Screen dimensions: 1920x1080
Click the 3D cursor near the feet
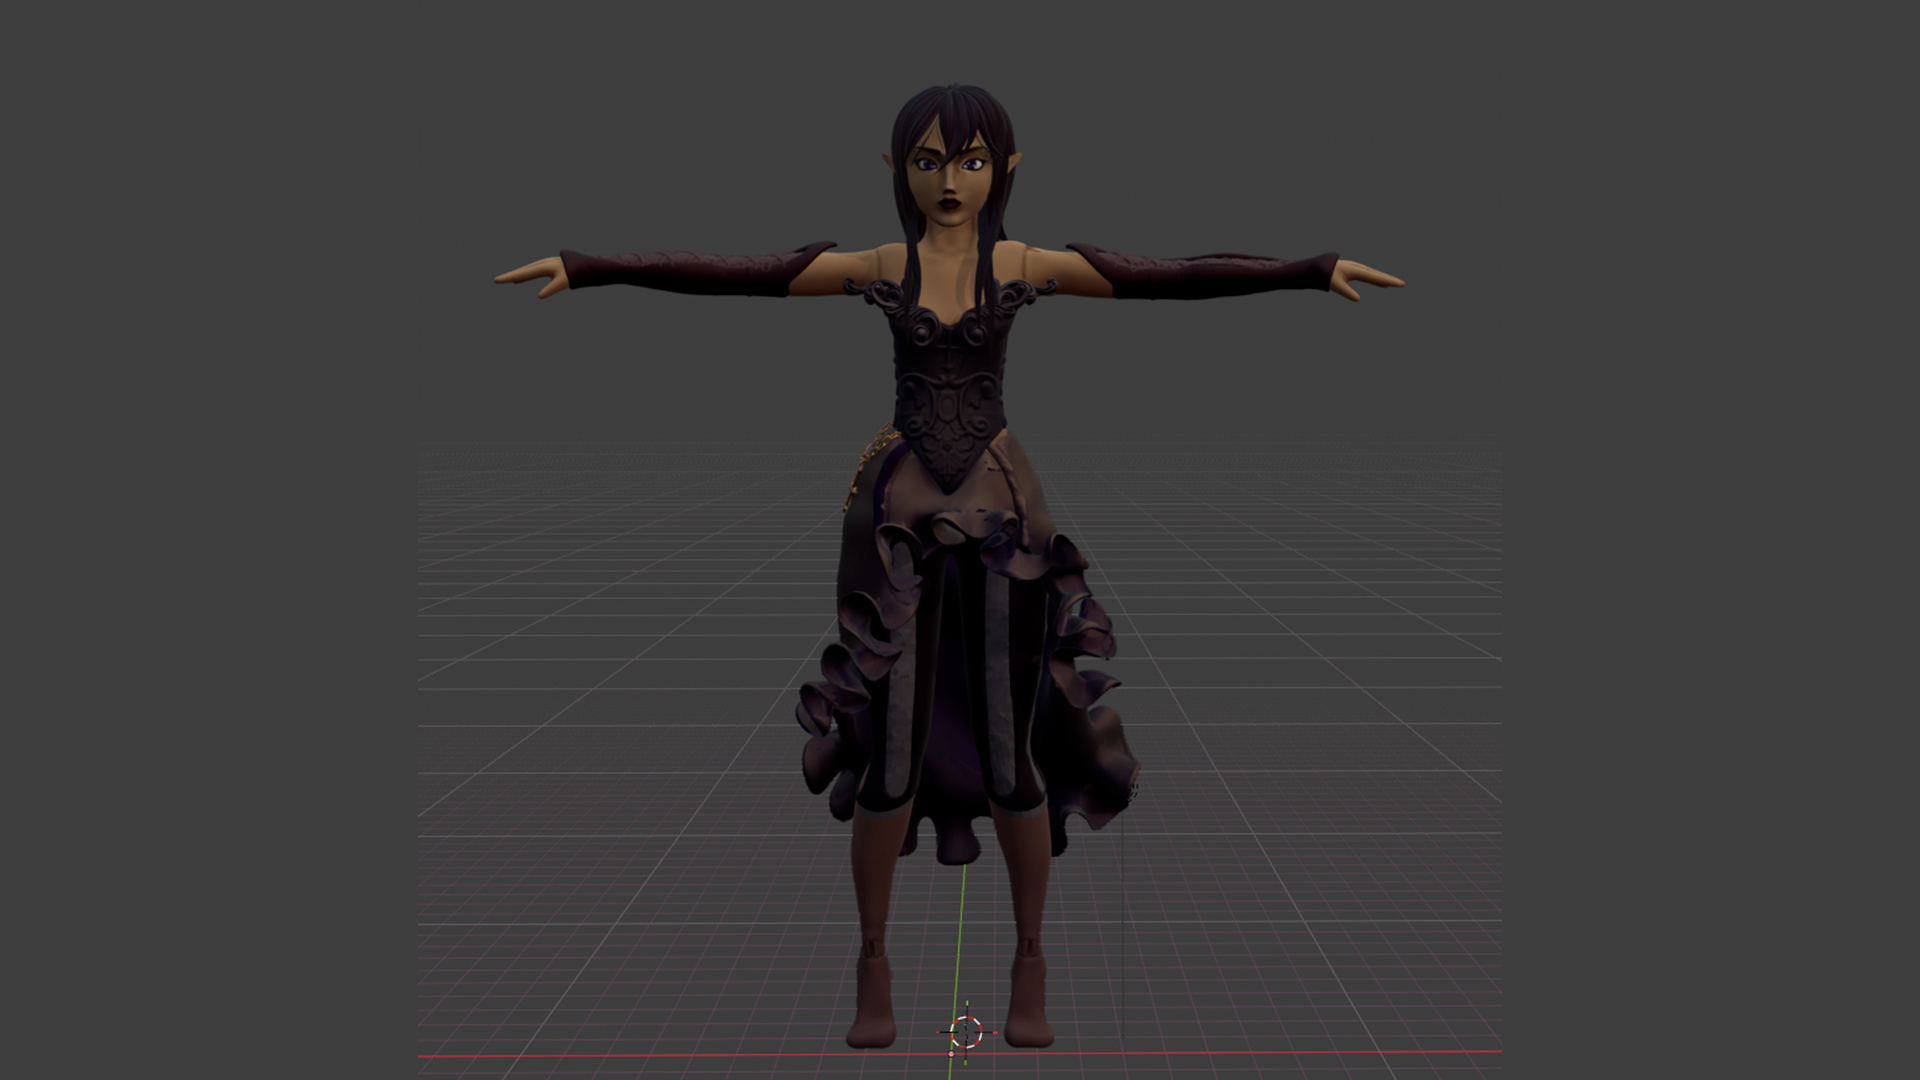pos(966,1032)
